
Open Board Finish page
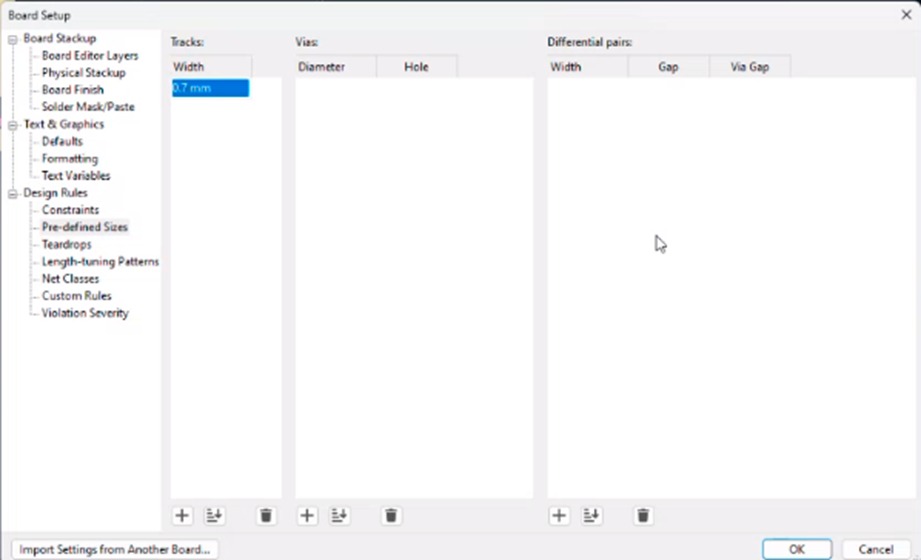(73, 90)
